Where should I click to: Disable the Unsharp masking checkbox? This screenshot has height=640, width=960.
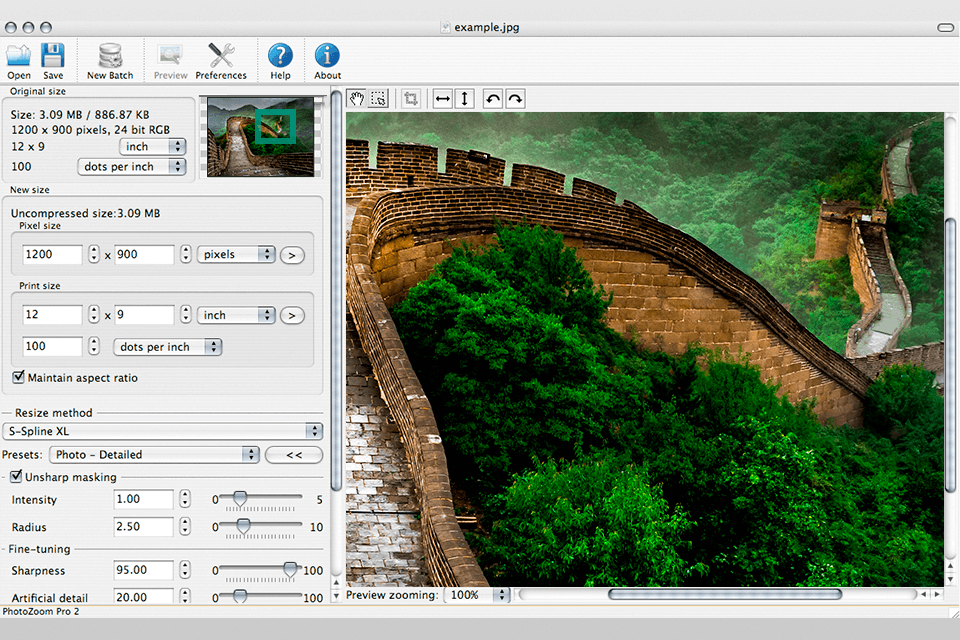click(17, 476)
